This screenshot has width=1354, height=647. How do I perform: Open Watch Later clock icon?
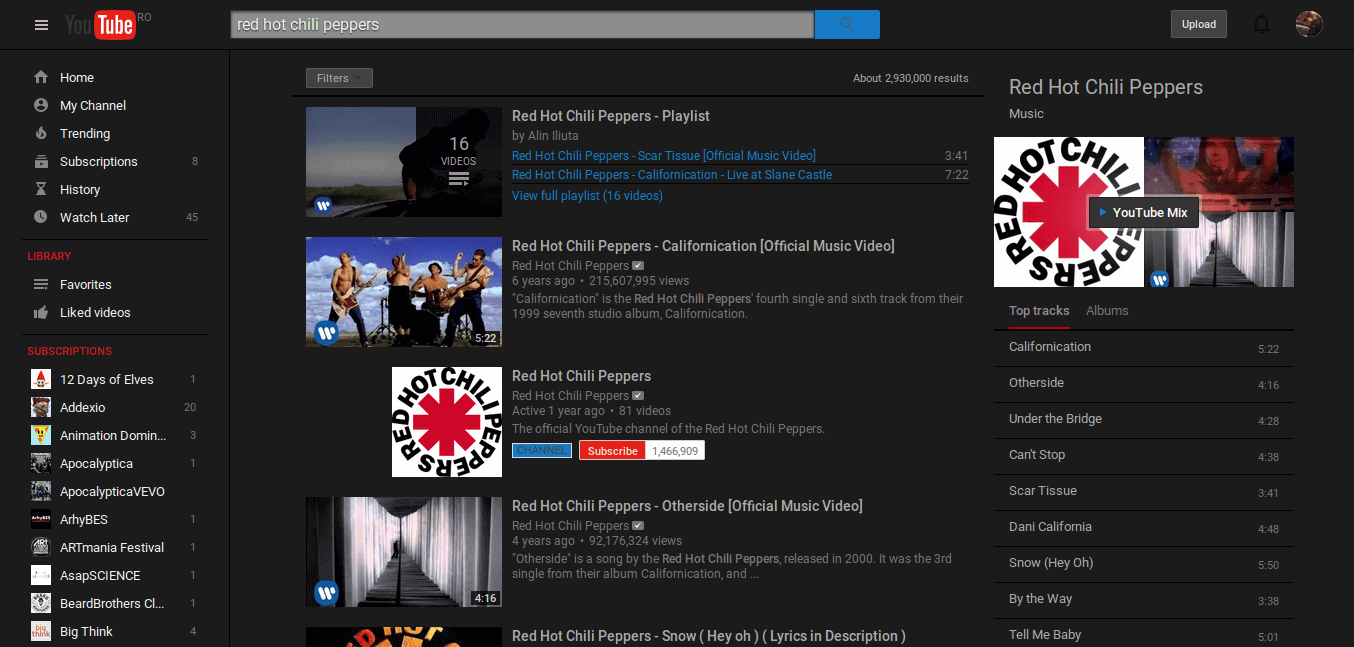coord(41,217)
